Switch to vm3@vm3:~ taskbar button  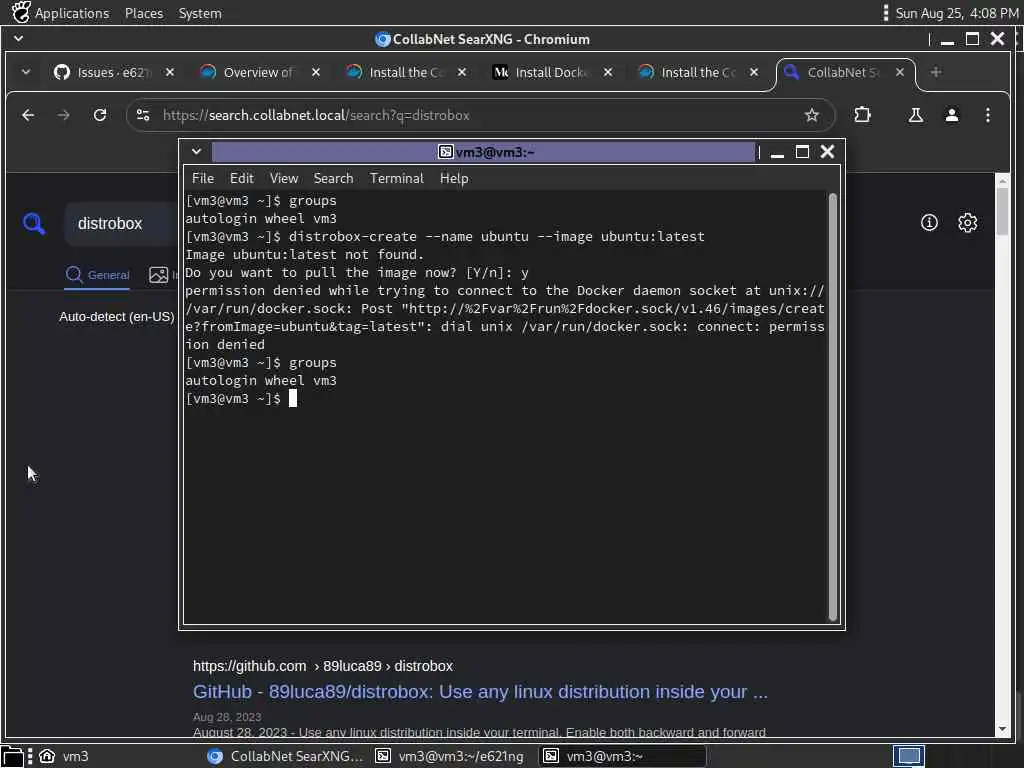[x=622, y=756]
